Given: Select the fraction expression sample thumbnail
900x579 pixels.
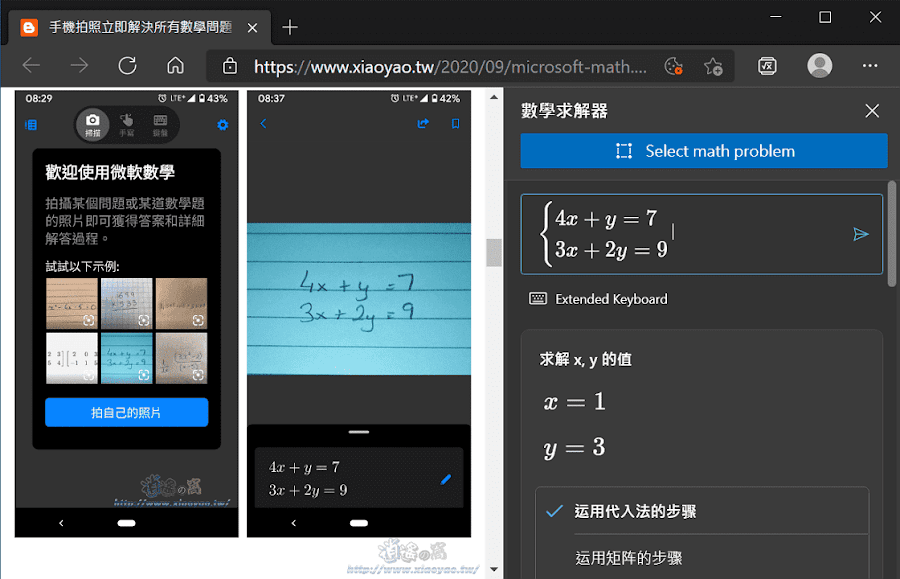Looking at the screenshot, I should click(181, 358).
